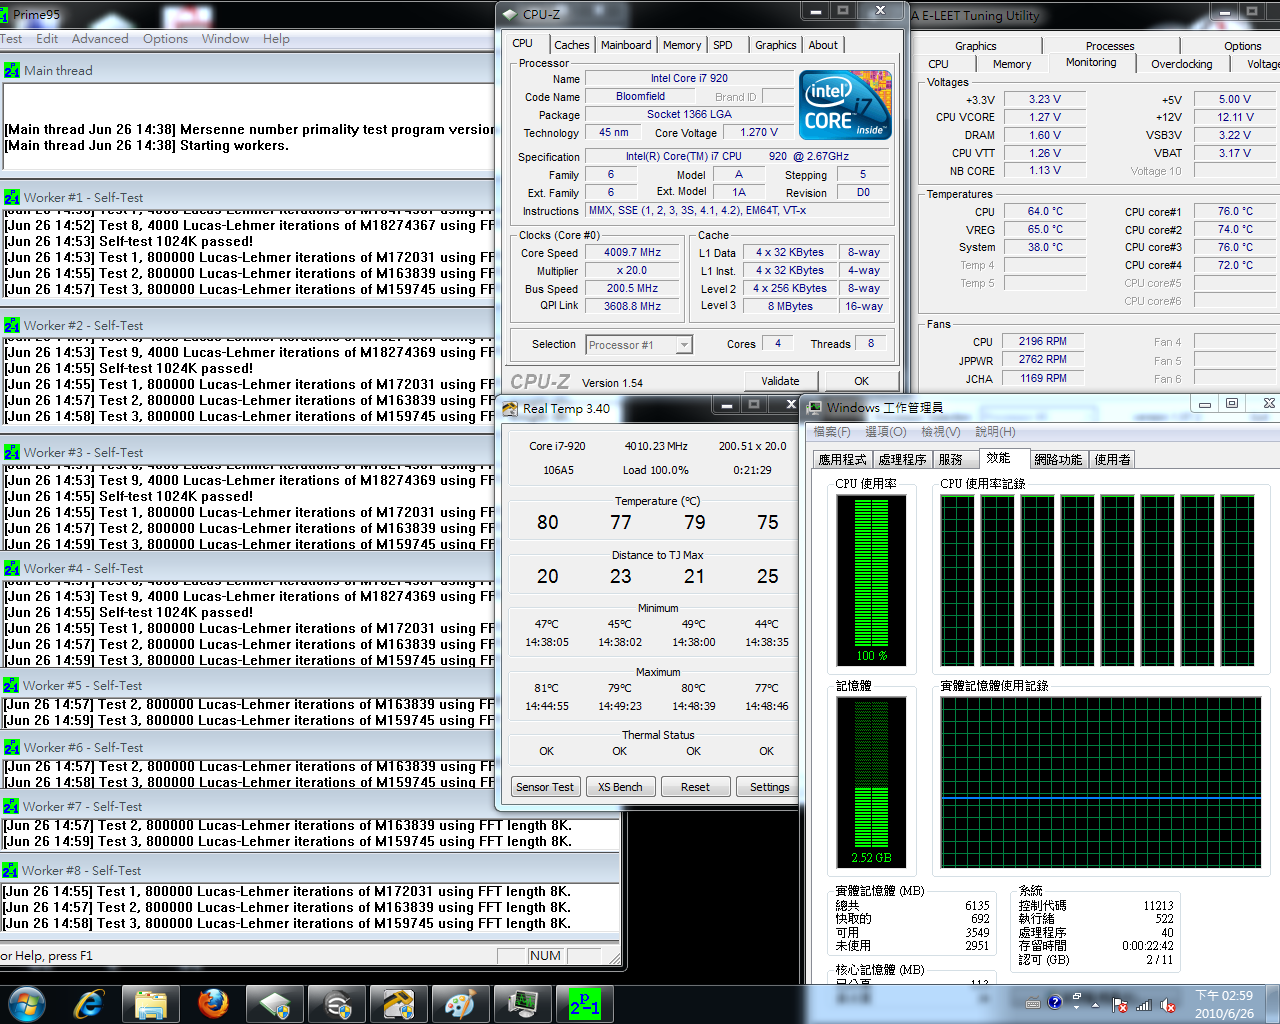Open E-LEET Overclocking tab
The image size is (1280, 1024).
pos(1181,64)
